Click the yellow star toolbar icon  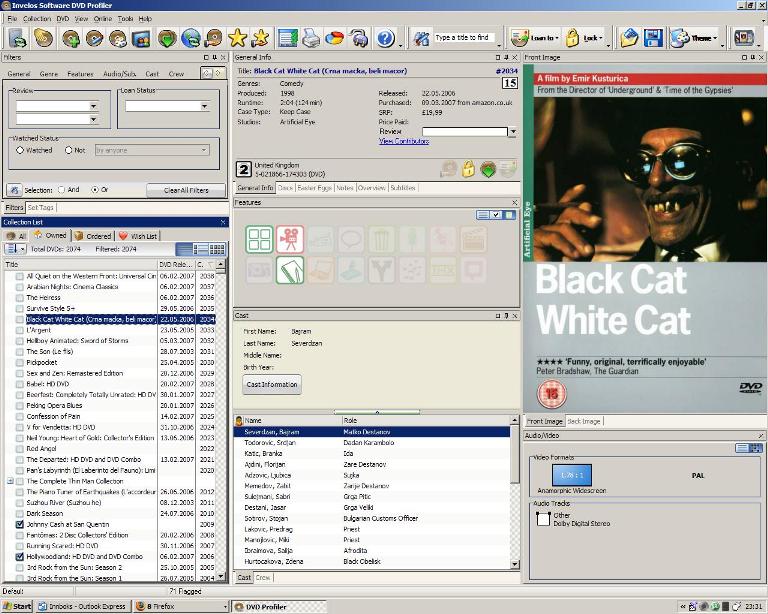point(238,38)
